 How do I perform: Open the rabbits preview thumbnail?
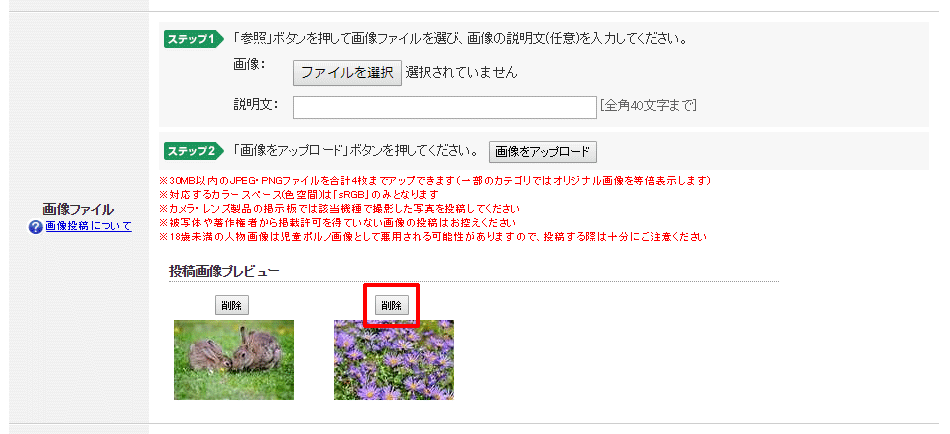[234, 360]
